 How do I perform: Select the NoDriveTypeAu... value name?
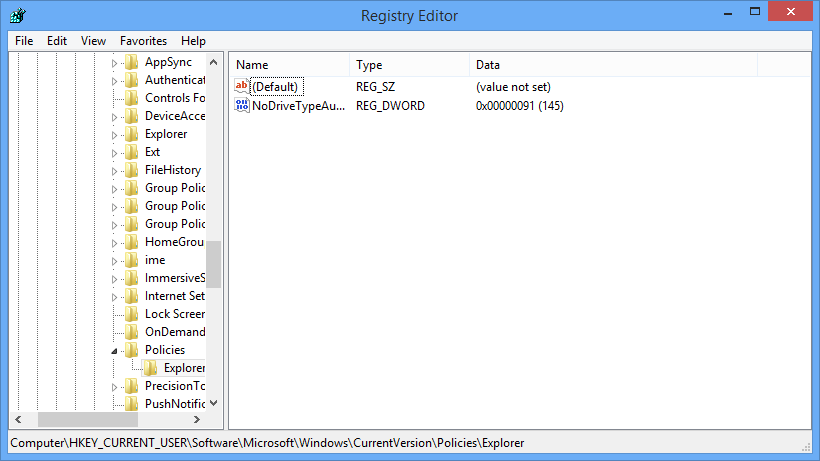(299, 106)
